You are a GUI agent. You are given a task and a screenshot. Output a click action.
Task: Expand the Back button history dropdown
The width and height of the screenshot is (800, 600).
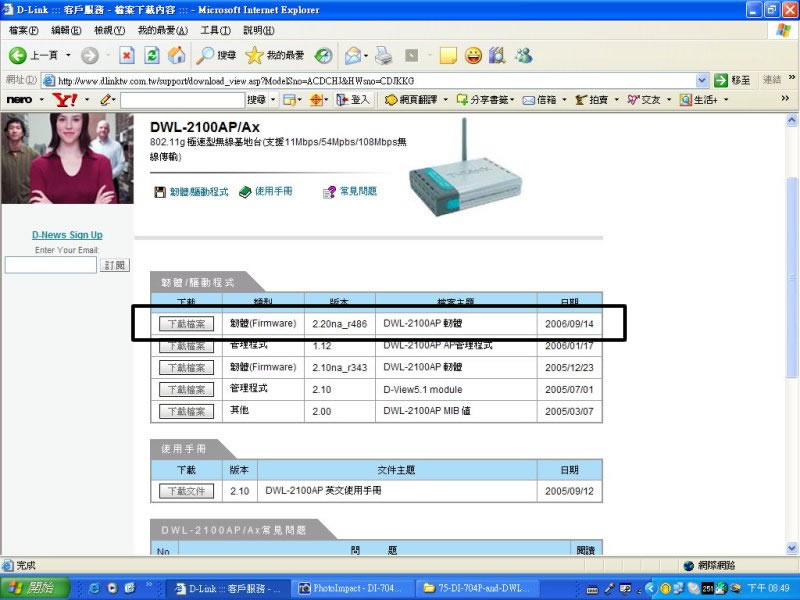tap(68, 55)
